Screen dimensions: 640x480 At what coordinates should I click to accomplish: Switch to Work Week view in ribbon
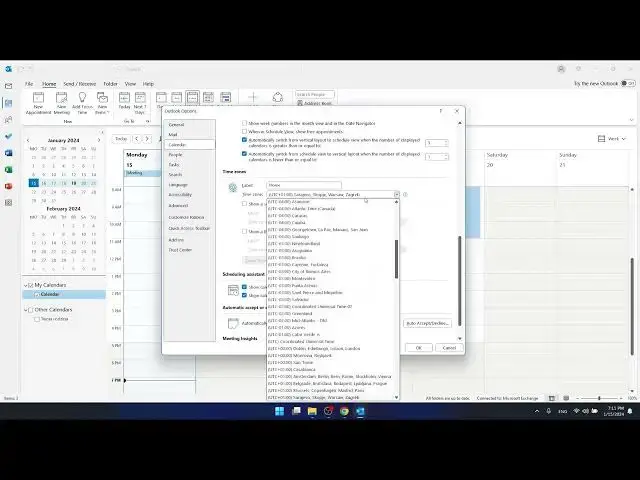click(176, 98)
